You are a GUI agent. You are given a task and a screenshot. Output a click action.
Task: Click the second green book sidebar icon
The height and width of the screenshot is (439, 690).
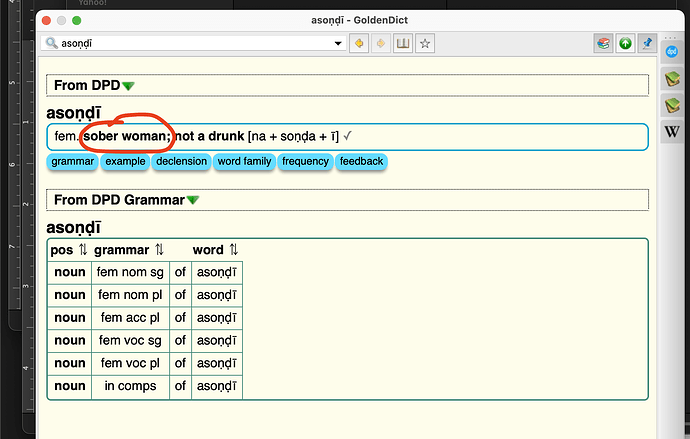672,105
